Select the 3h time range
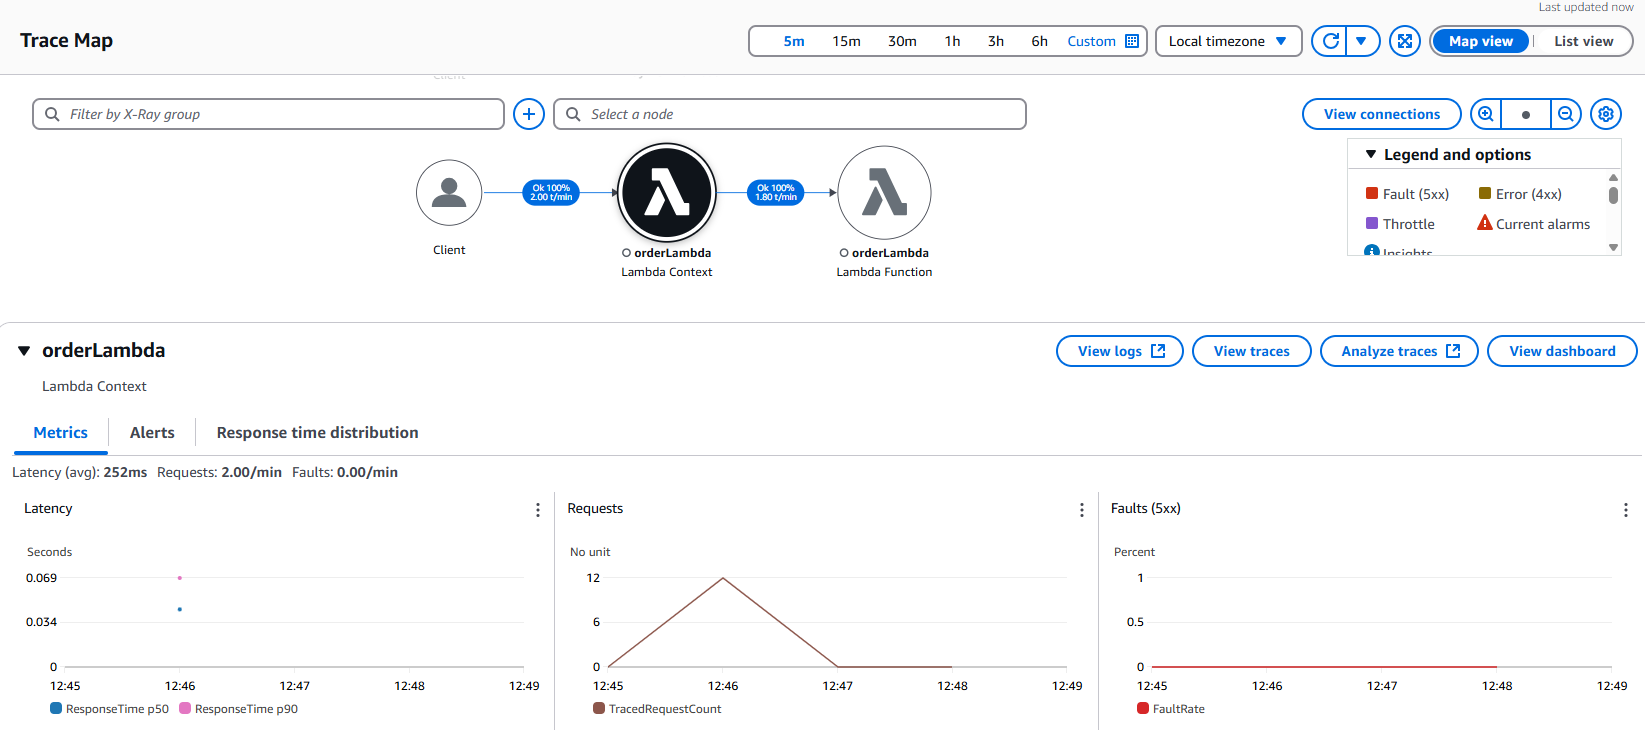The image size is (1645, 744). [x=996, y=41]
